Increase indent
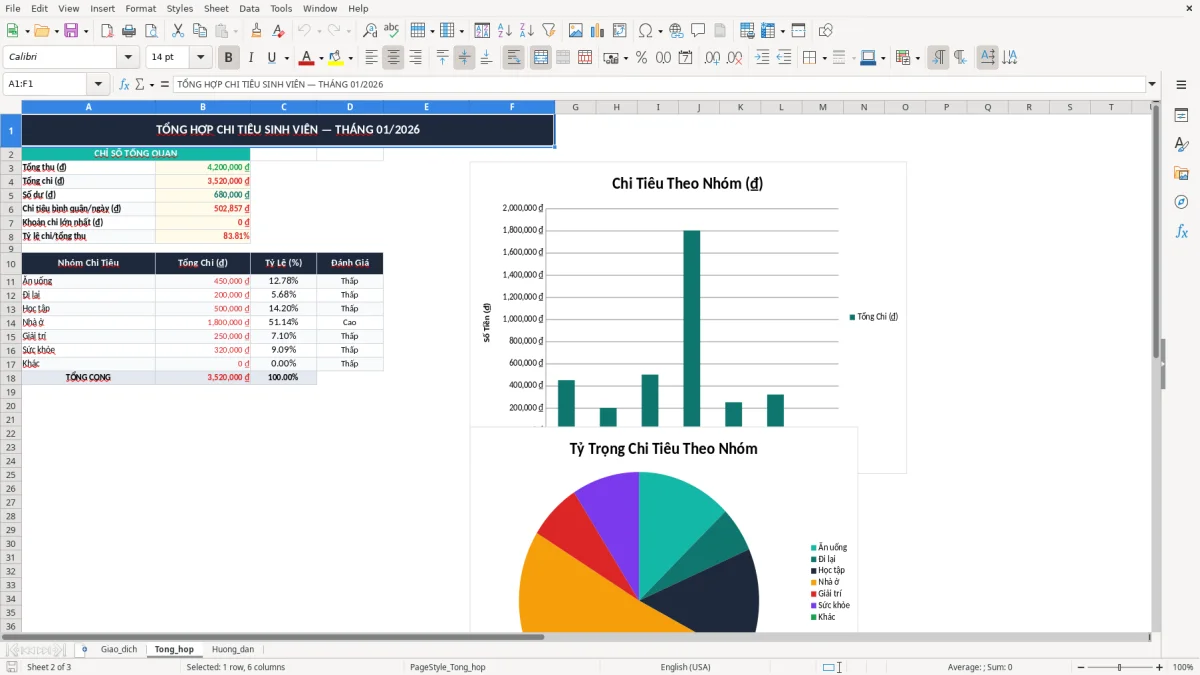1200x675 pixels. point(762,58)
